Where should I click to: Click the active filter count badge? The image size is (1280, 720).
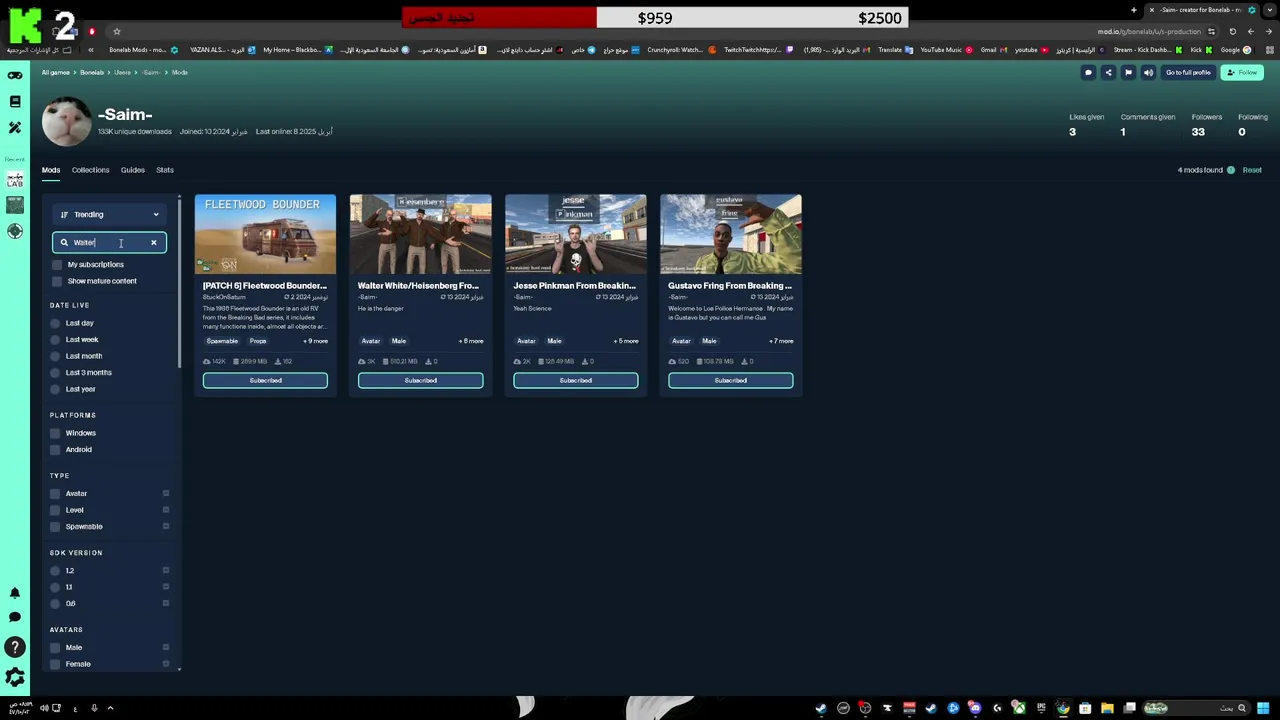coord(1231,170)
